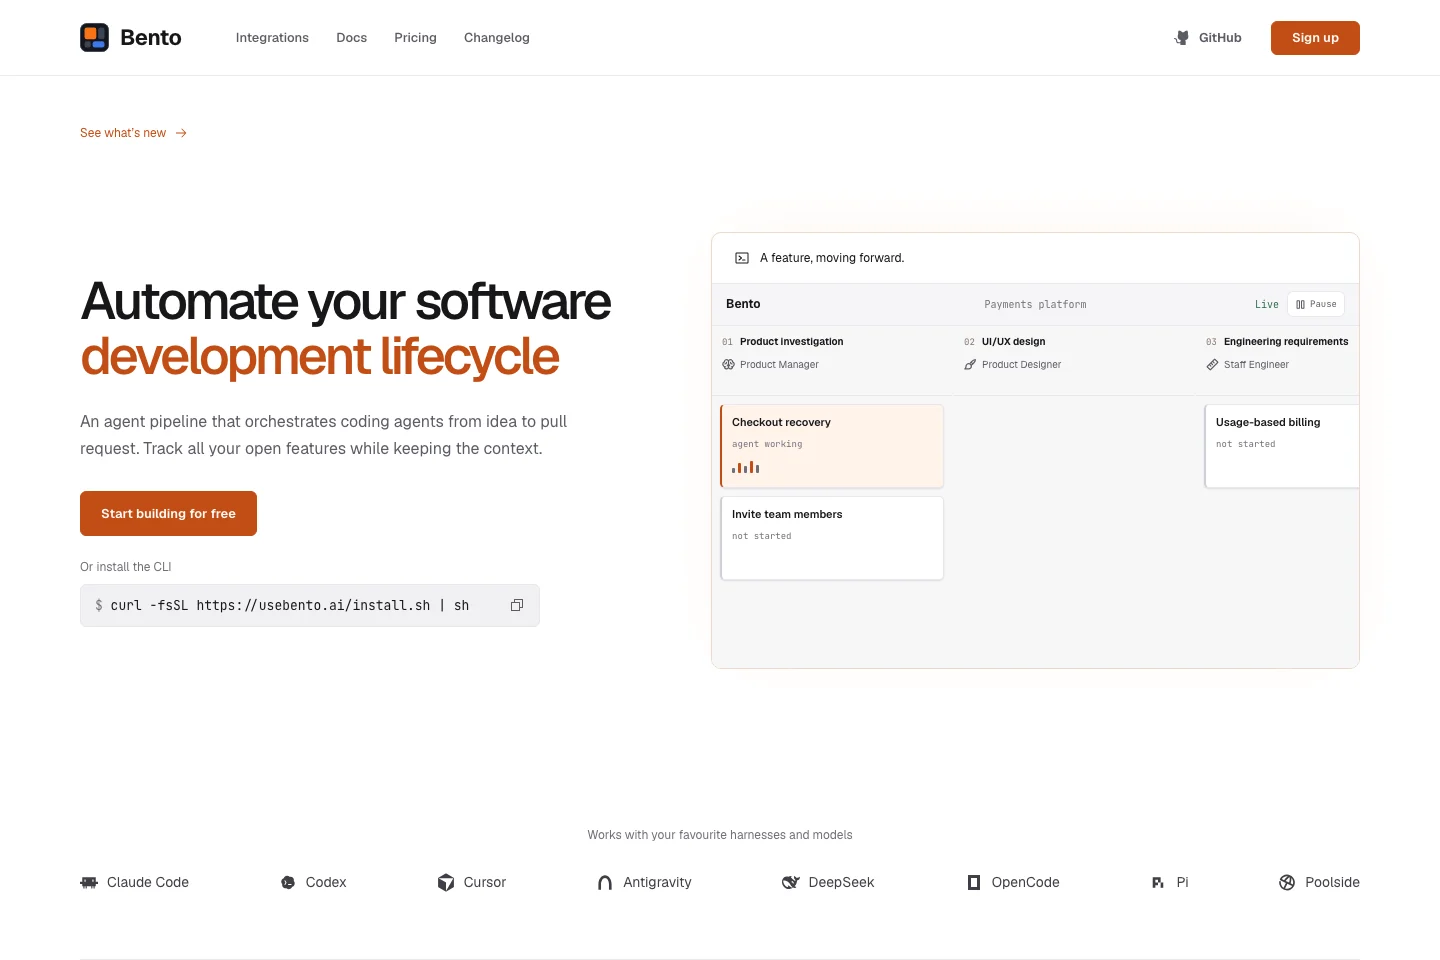Click the Bento title in demo panel
Screen dimensions: 1440x960
coord(743,304)
